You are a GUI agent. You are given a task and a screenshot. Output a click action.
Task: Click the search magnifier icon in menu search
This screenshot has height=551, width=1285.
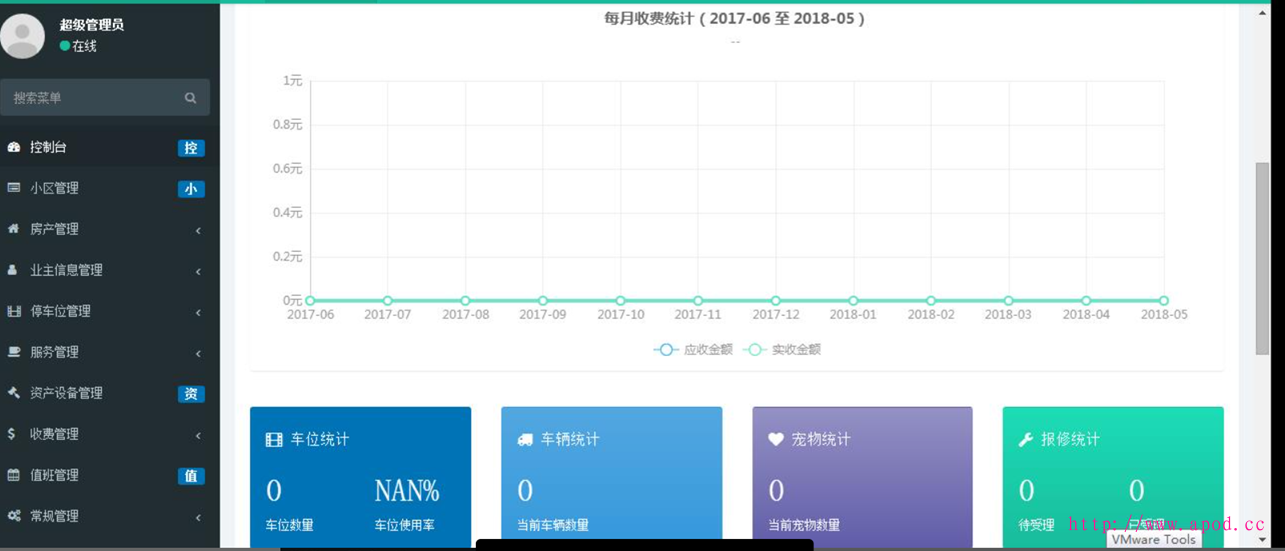pyautogui.click(x=190, y=98)
